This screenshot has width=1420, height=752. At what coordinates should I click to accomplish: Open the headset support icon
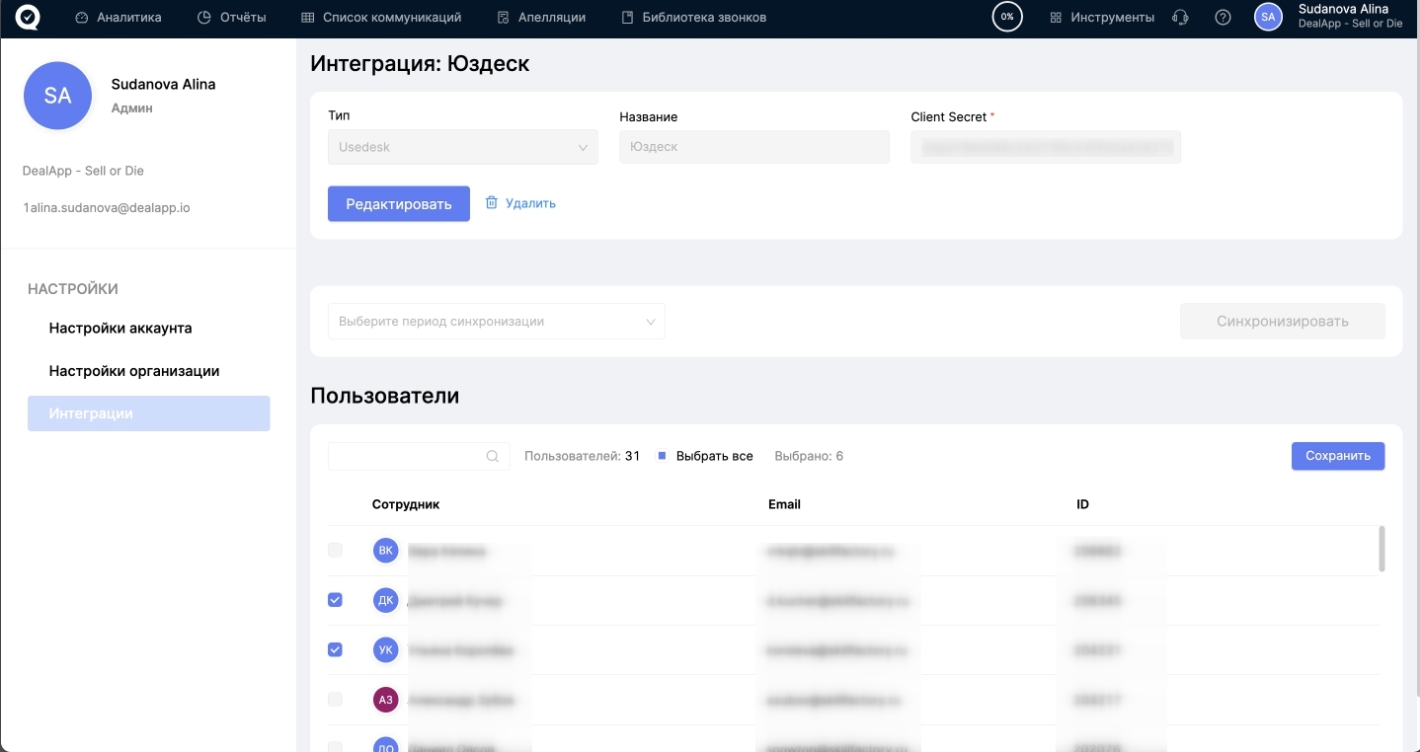pos(1180,18)
